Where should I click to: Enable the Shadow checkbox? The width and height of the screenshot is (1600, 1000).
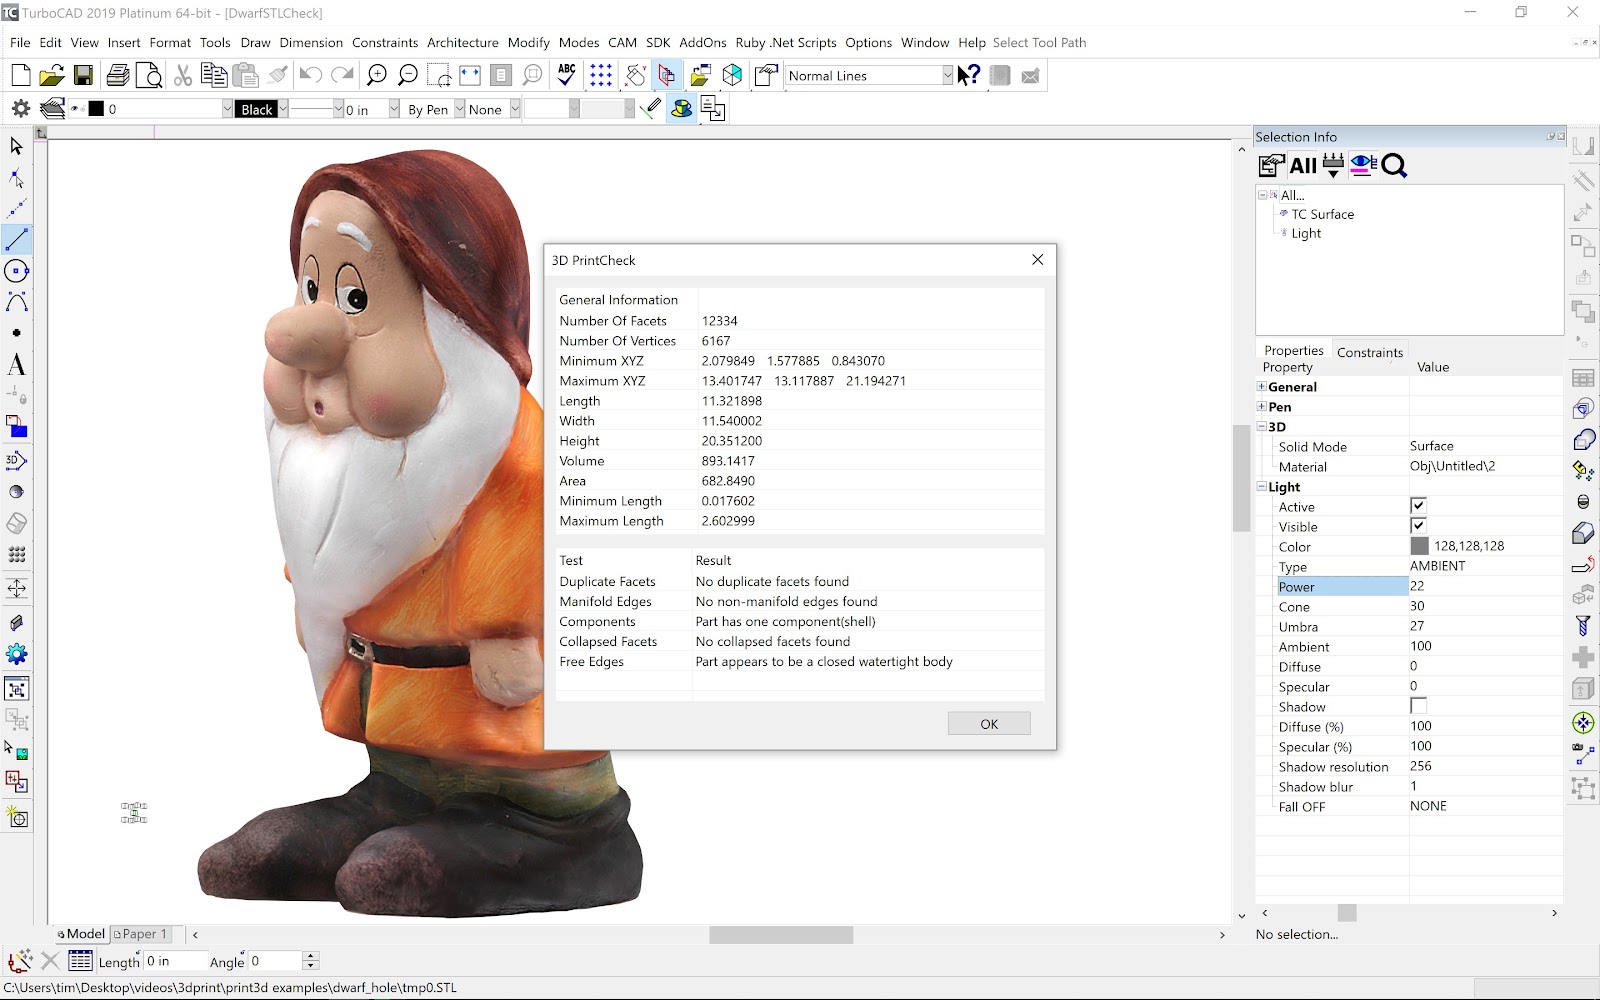1418,706
